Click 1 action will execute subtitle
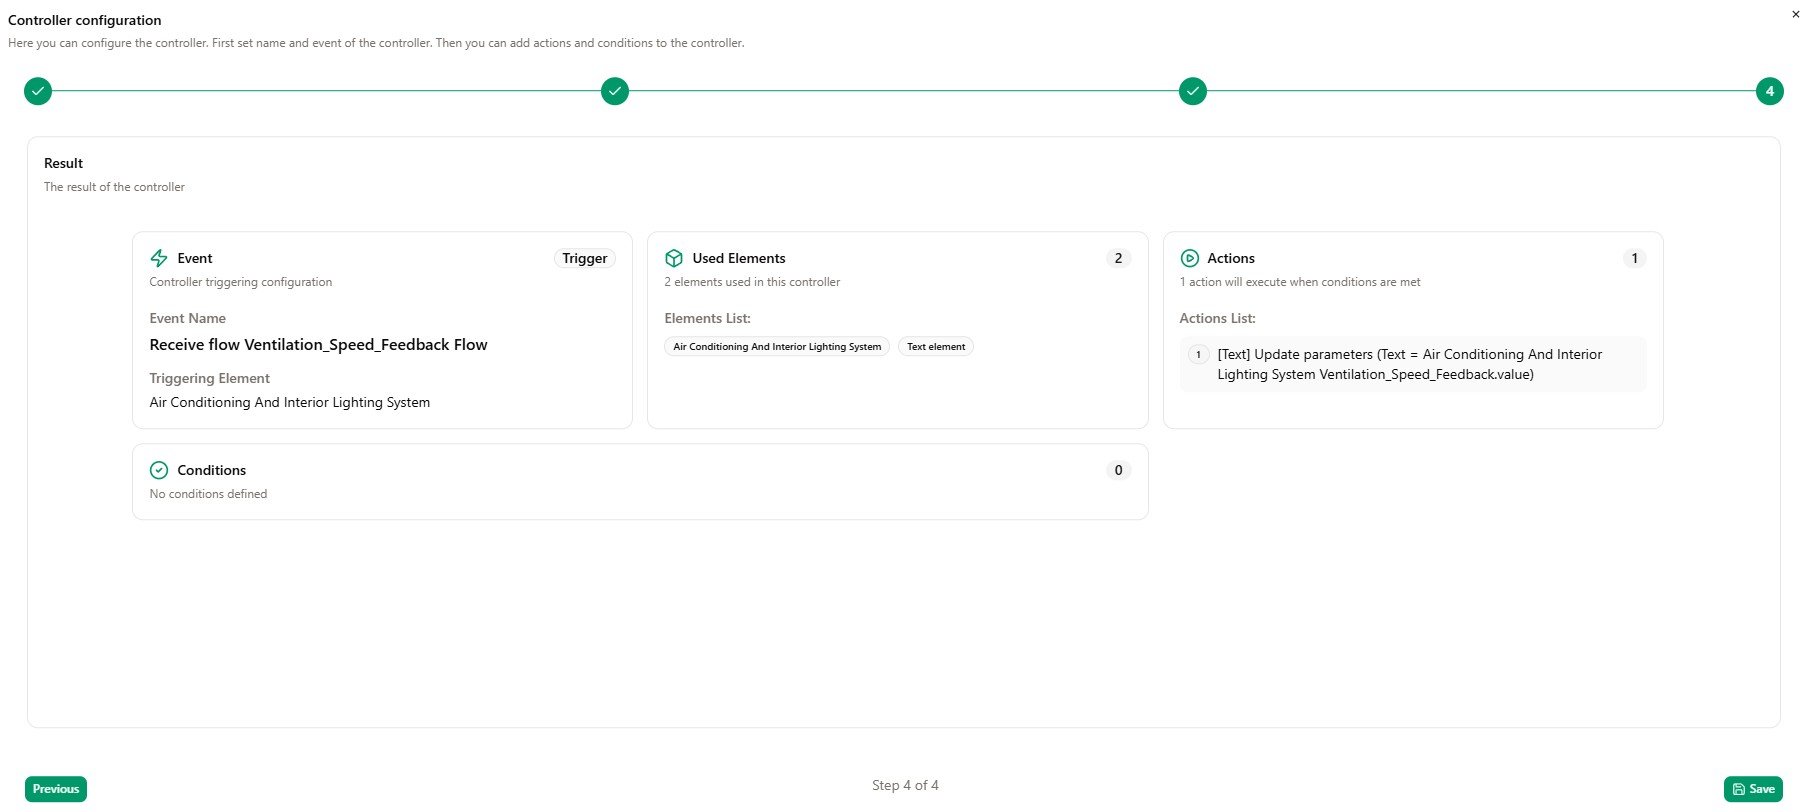This screenshot has width=1812, height=812. (1300, 282)
